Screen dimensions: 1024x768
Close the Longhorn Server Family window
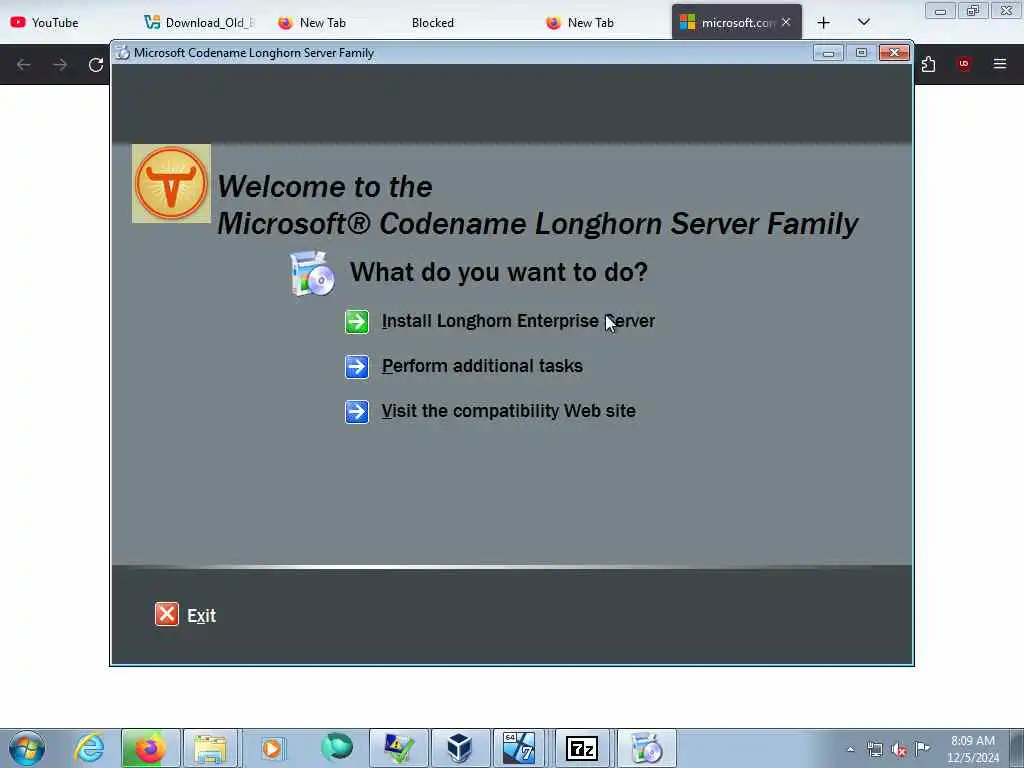(x=894, y=53)
